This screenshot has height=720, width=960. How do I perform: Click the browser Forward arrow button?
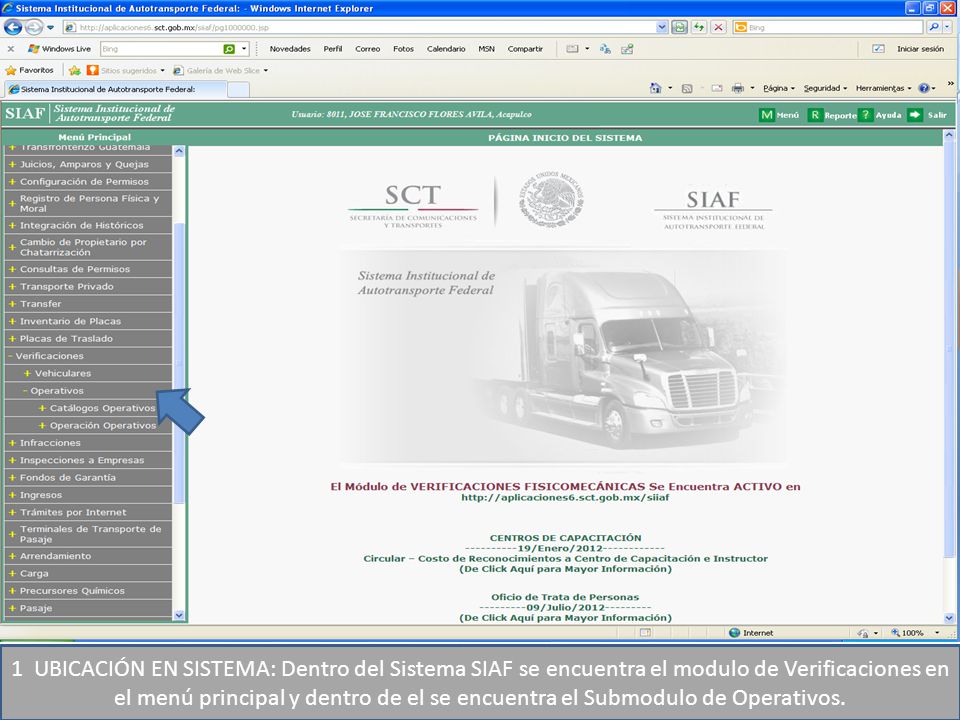(34, 28)
